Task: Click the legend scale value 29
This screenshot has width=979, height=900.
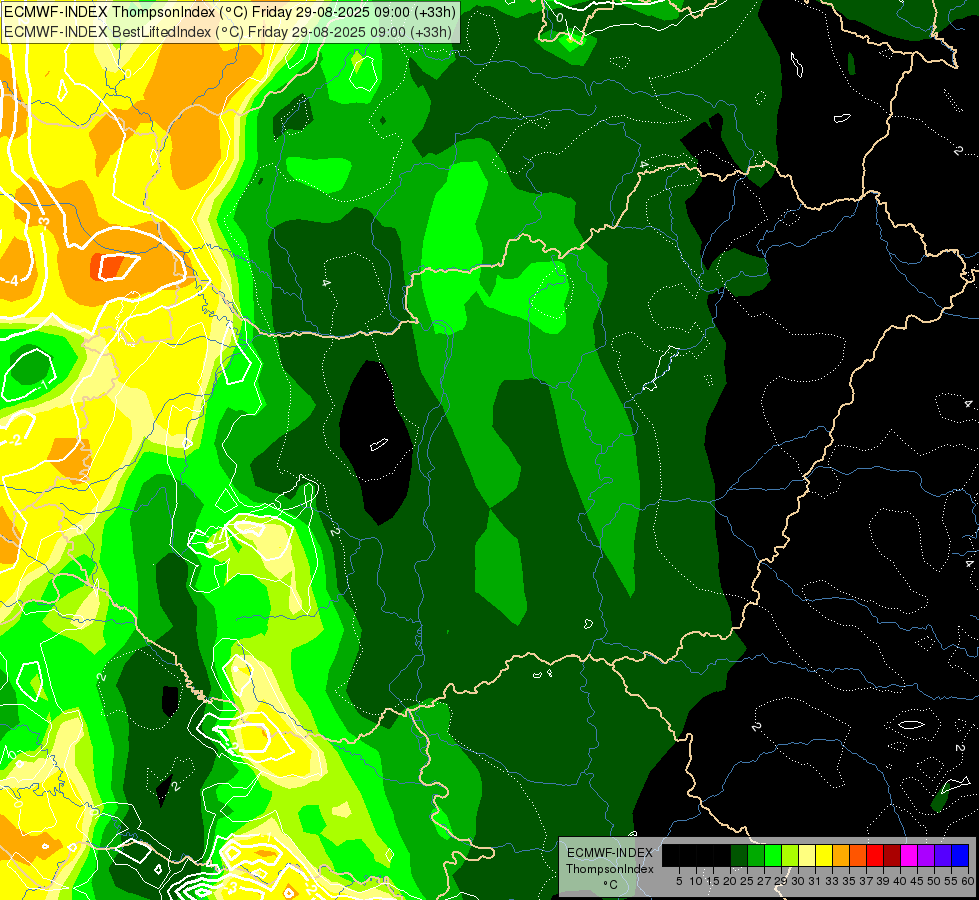Action: tap(782, 881)
